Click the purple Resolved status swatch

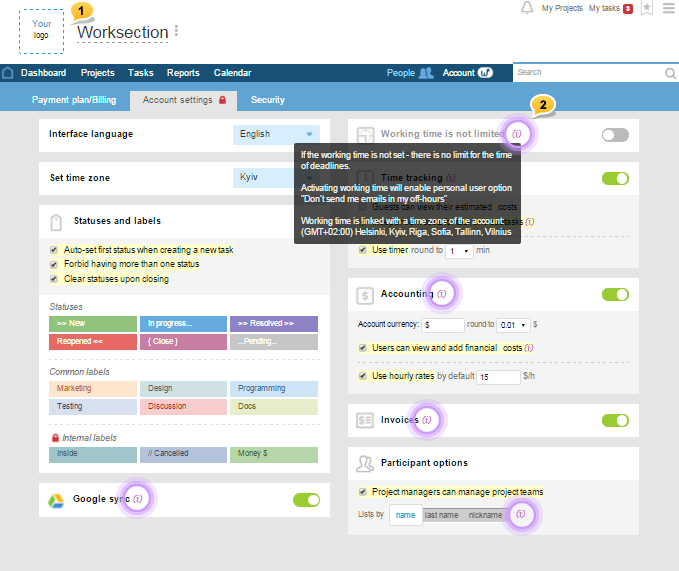click(x=274, y=324)
